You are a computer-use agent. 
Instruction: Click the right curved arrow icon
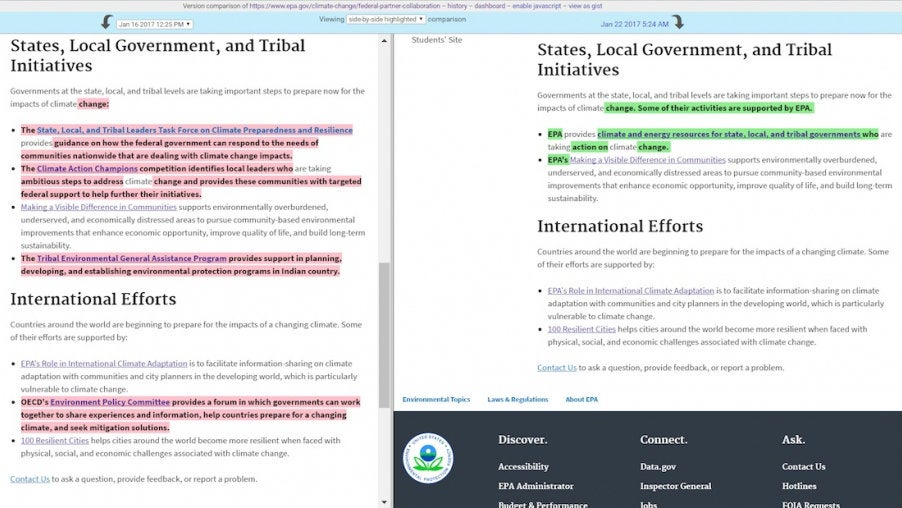678,22
